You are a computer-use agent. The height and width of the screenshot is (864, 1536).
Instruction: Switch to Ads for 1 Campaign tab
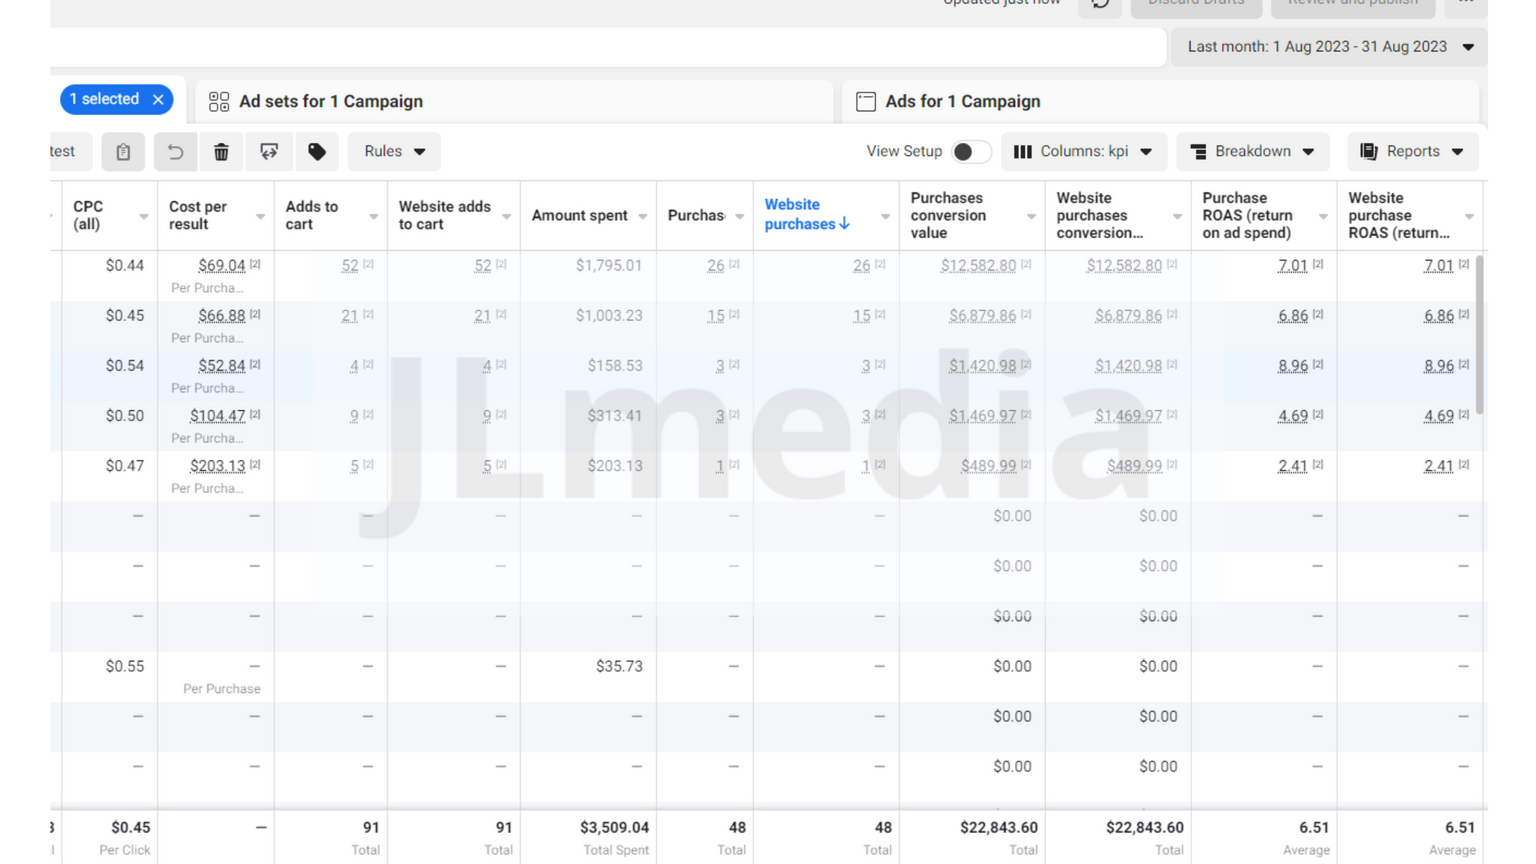click(962, 102)
